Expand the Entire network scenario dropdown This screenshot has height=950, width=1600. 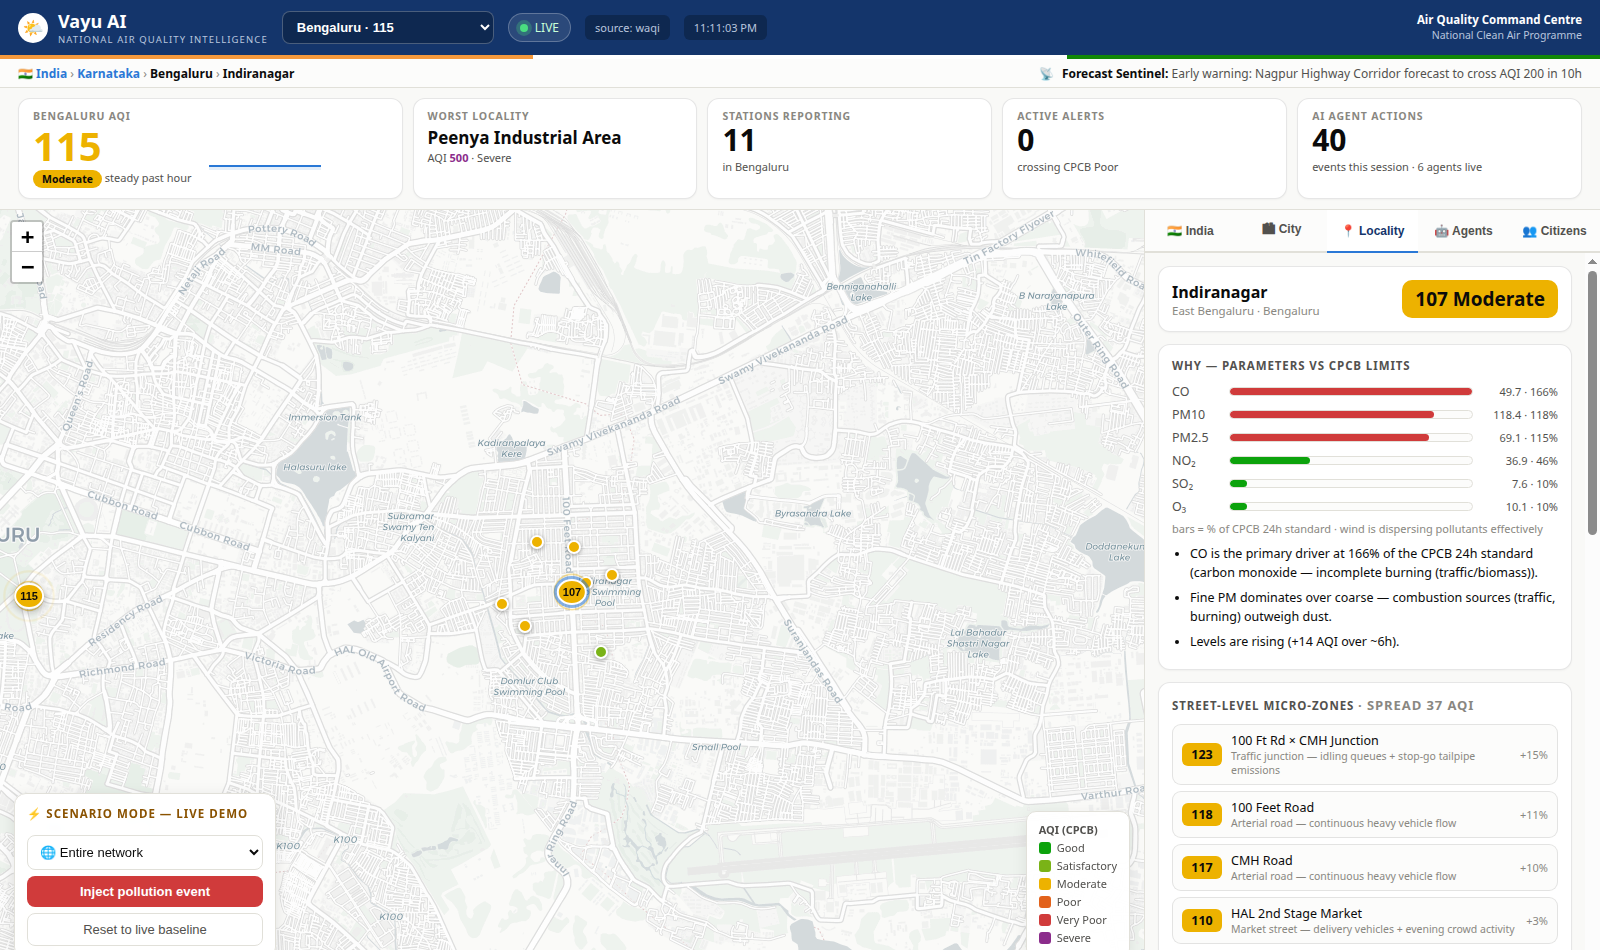point(145,852)
